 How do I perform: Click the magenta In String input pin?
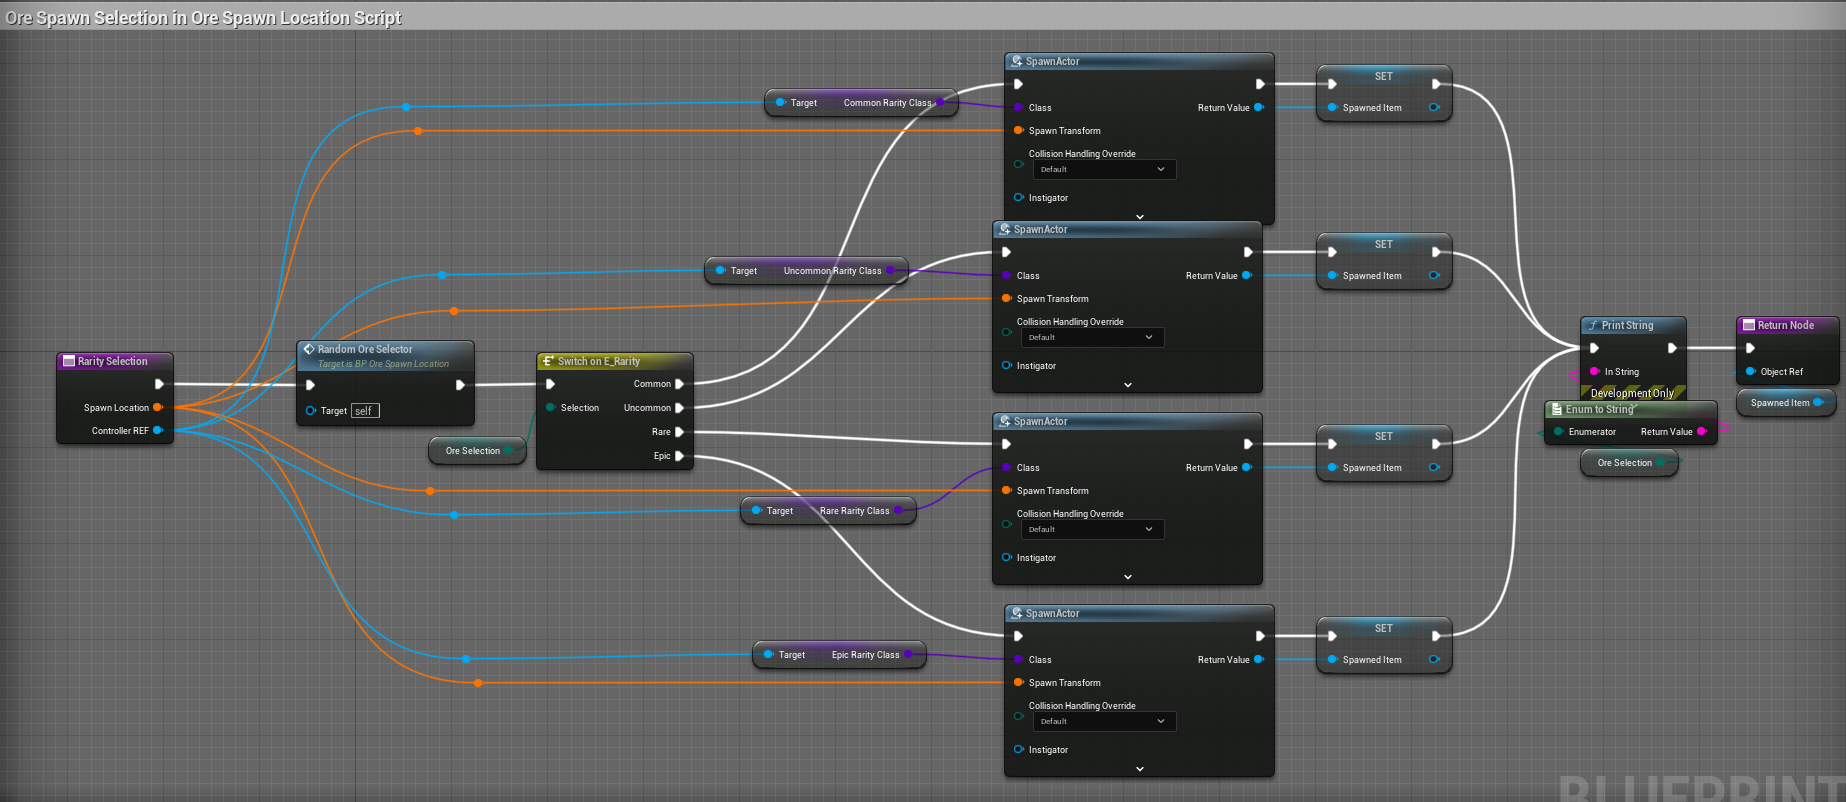pos(1594,372)
